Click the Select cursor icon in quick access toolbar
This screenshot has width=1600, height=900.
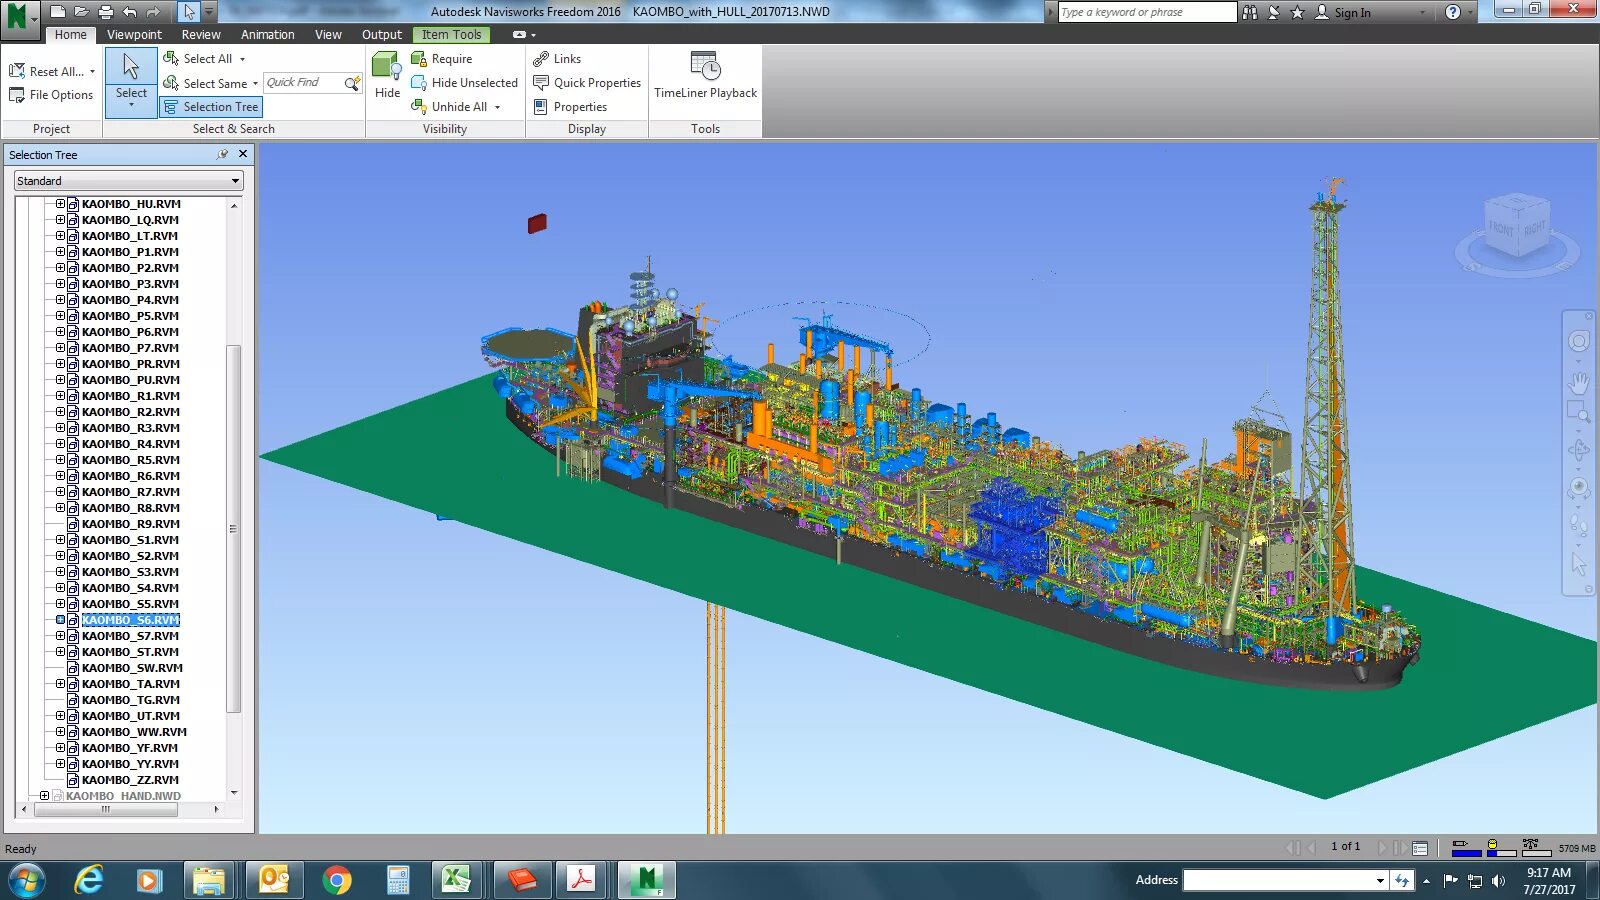(x=190, y=12)
